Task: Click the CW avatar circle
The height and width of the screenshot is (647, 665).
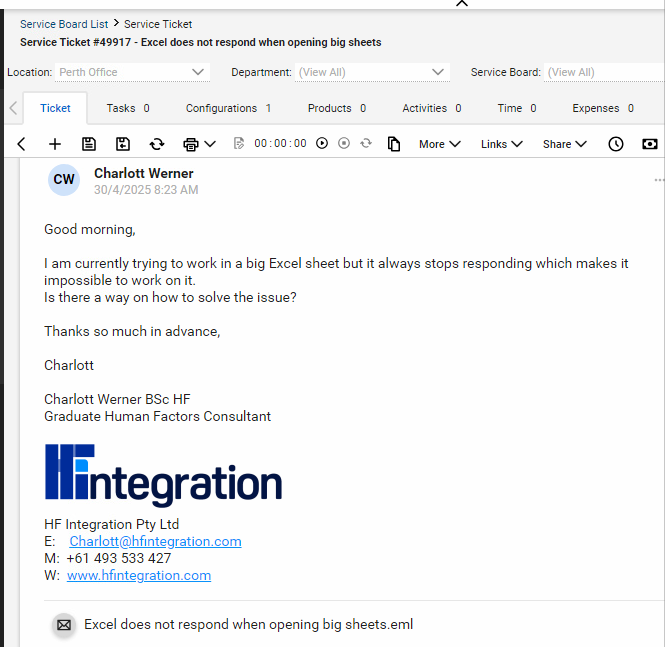Action: click(64, 180)
